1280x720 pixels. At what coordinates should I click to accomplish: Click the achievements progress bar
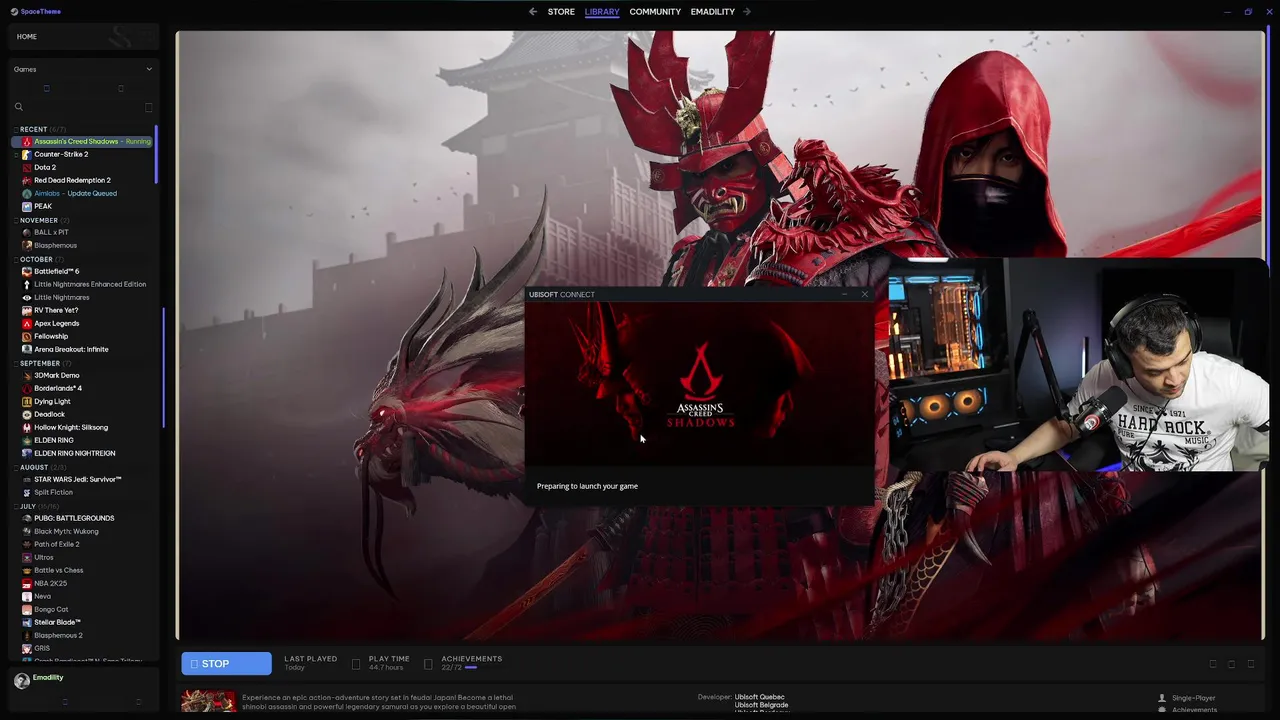pos(471,667)
